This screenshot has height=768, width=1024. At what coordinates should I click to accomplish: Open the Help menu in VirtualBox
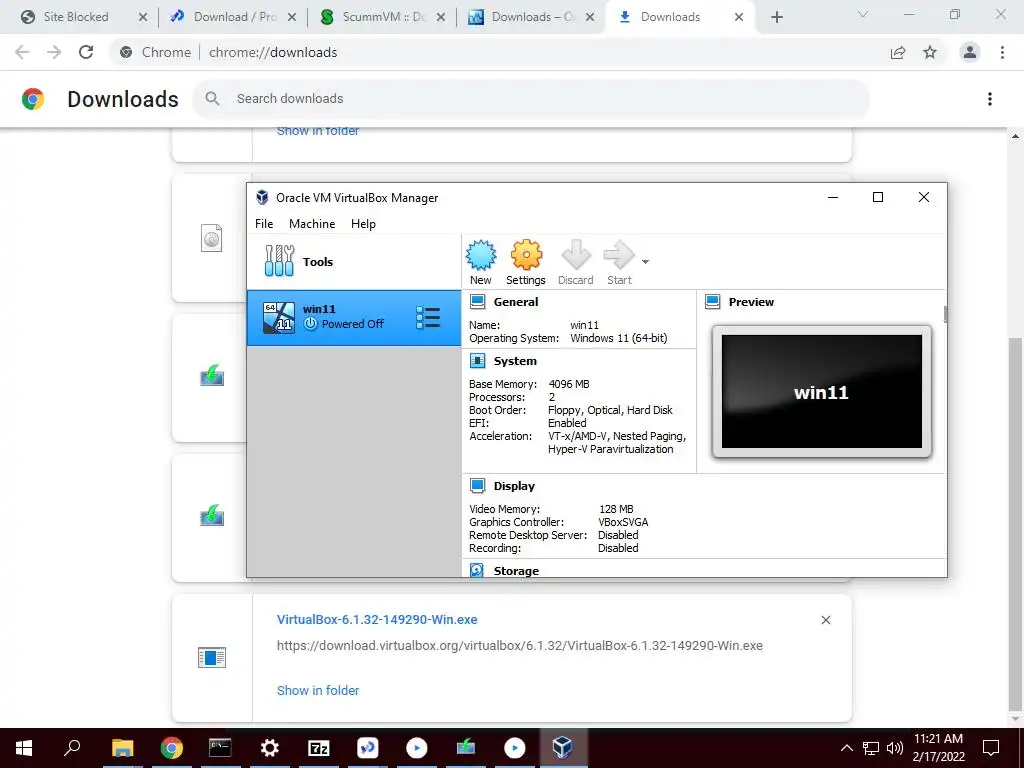click(363, 223)
